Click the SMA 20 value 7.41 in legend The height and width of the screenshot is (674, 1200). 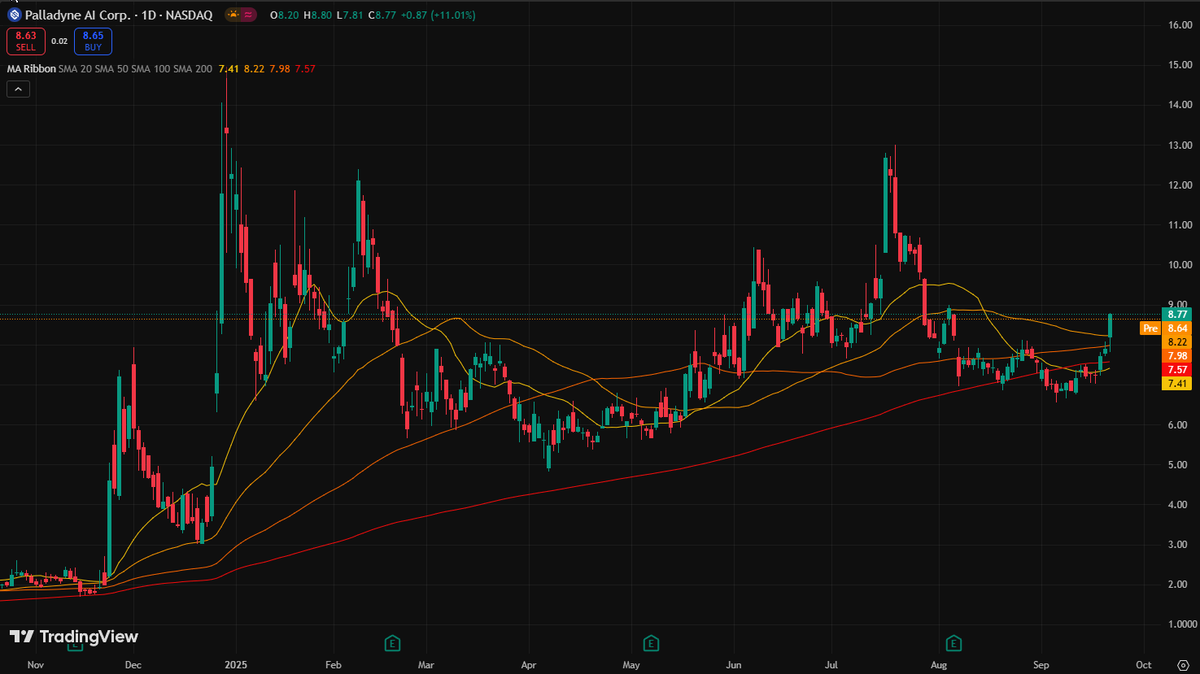point(228,69)
